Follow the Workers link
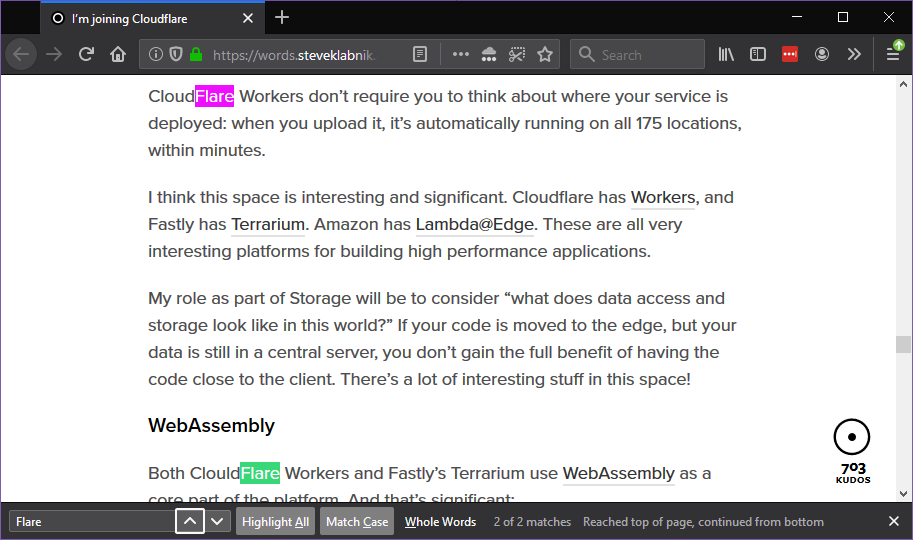 pos(663,197)
